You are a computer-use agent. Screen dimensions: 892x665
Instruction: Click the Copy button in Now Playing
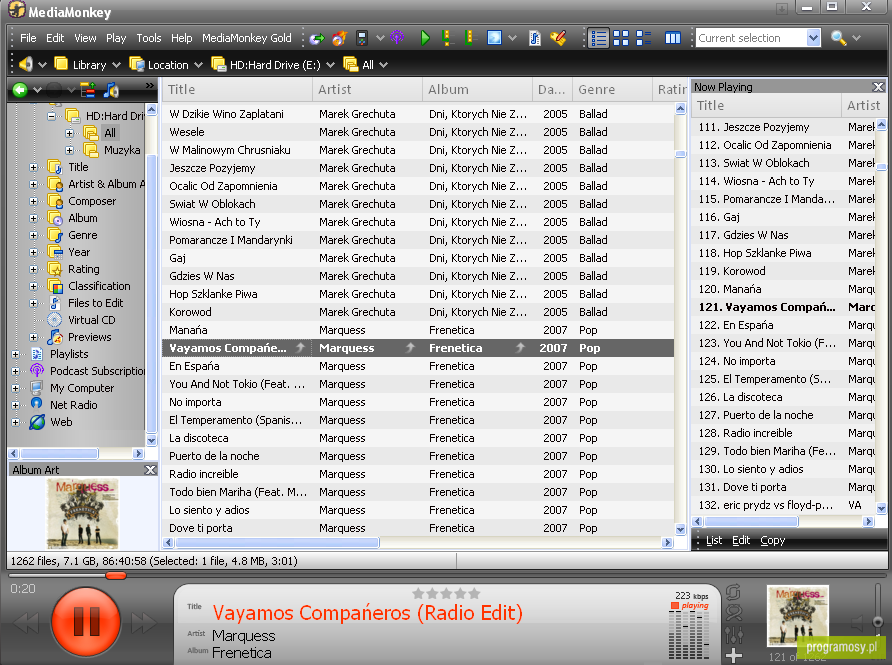click(773, 540)
